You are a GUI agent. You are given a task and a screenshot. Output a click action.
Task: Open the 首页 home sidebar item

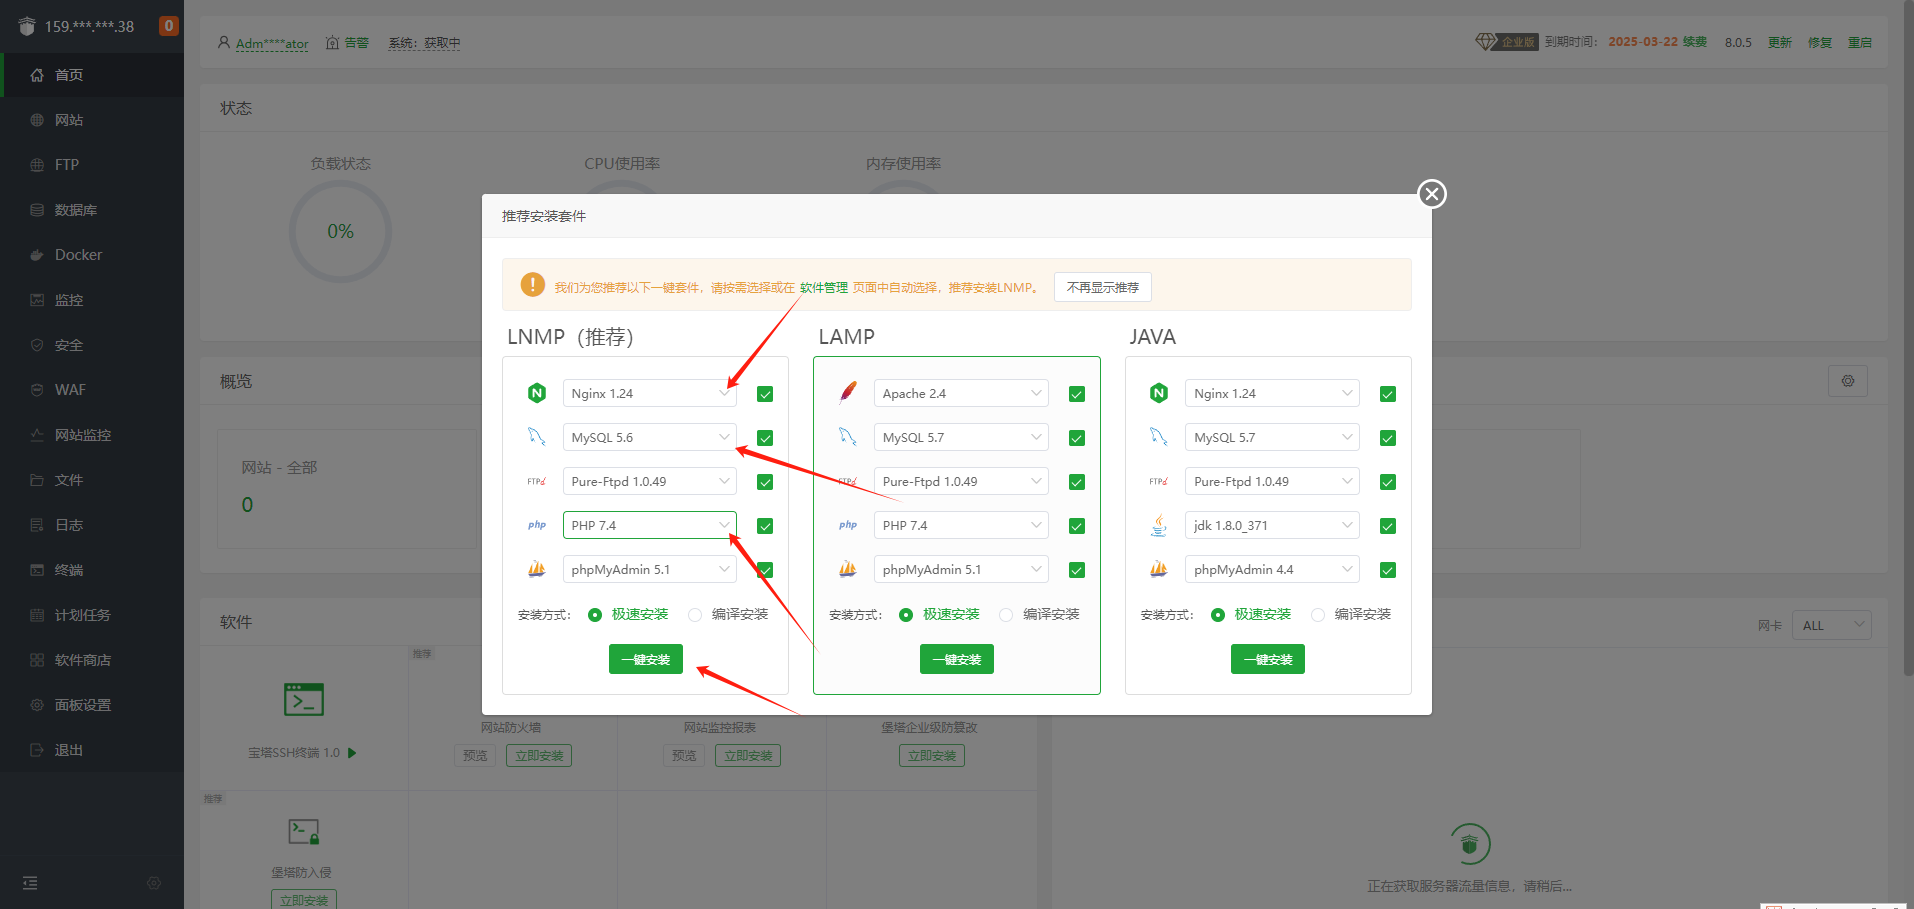click(92, 75)
